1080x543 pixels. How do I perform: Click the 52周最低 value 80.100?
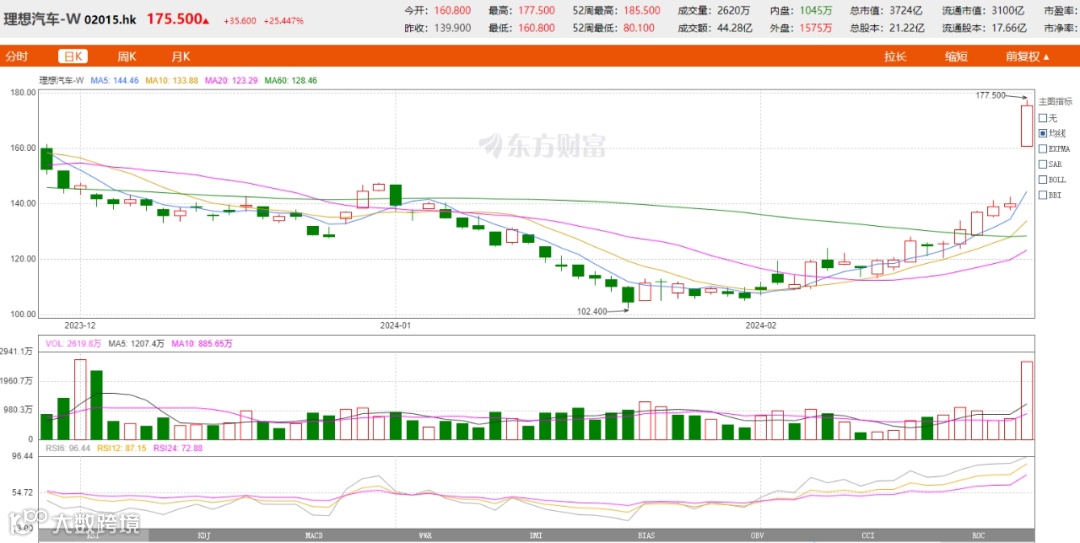pos(639,28)
